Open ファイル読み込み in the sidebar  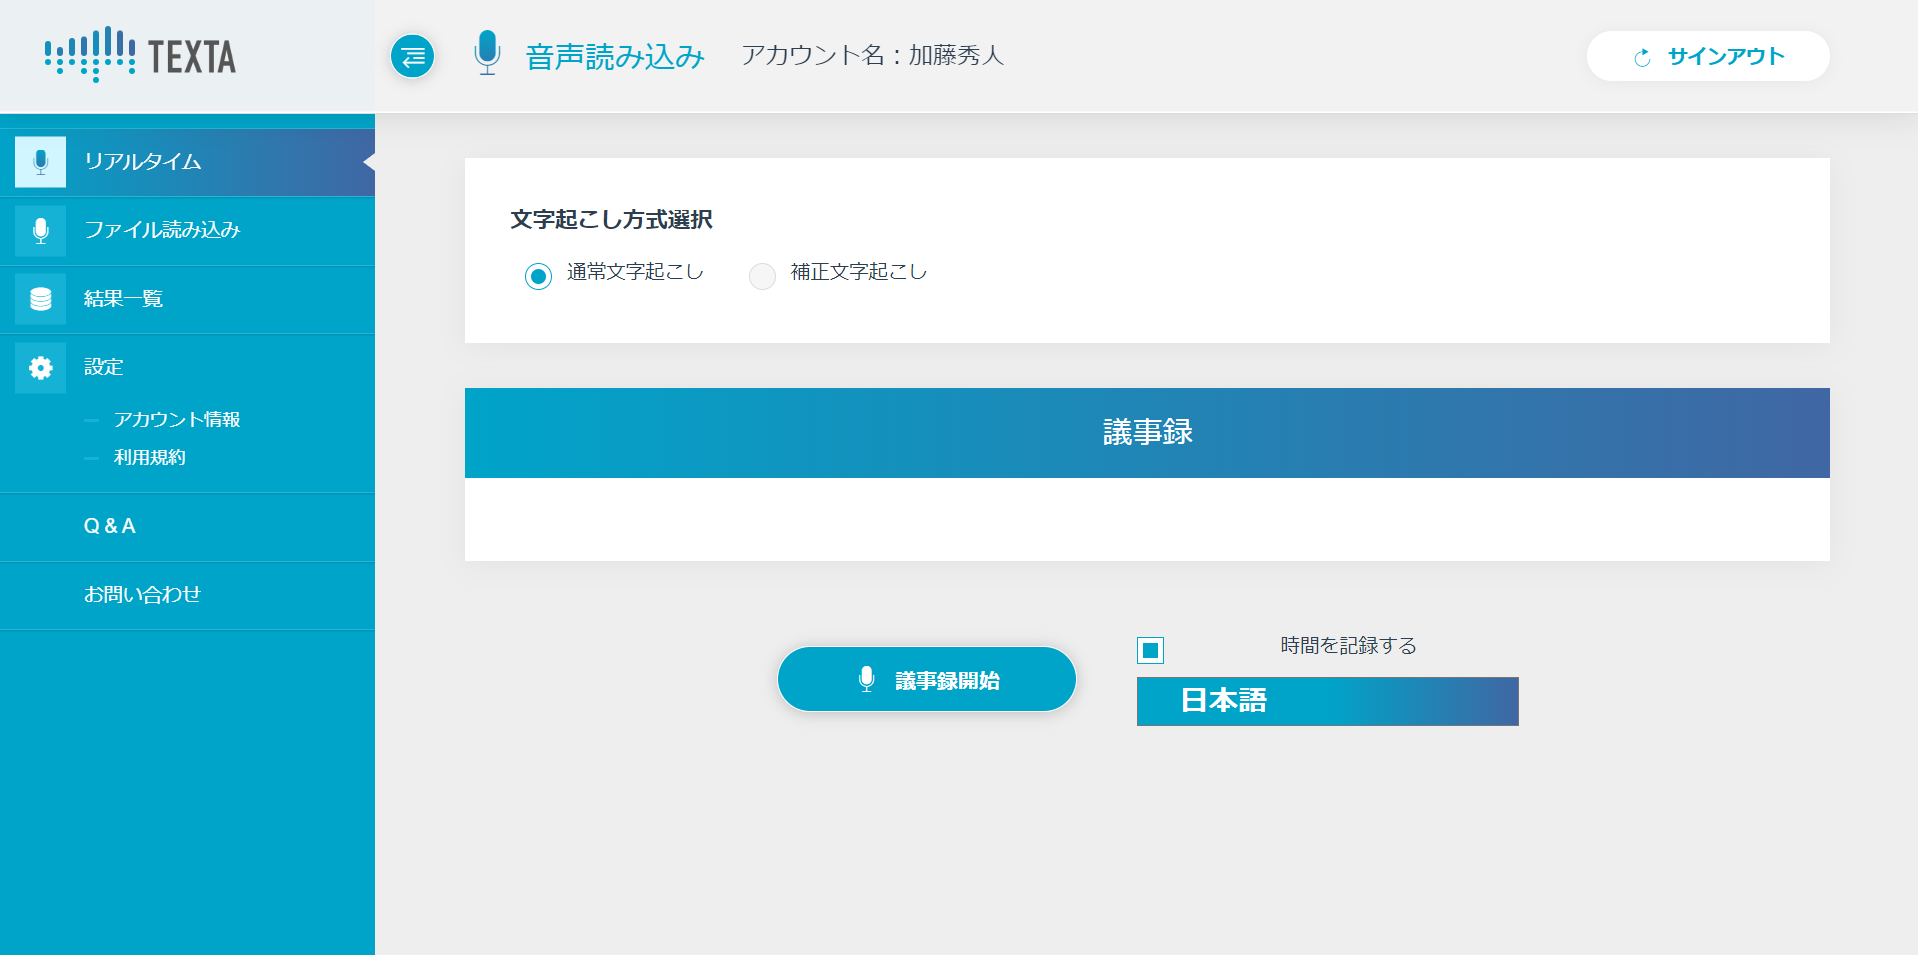coord(187,230)
